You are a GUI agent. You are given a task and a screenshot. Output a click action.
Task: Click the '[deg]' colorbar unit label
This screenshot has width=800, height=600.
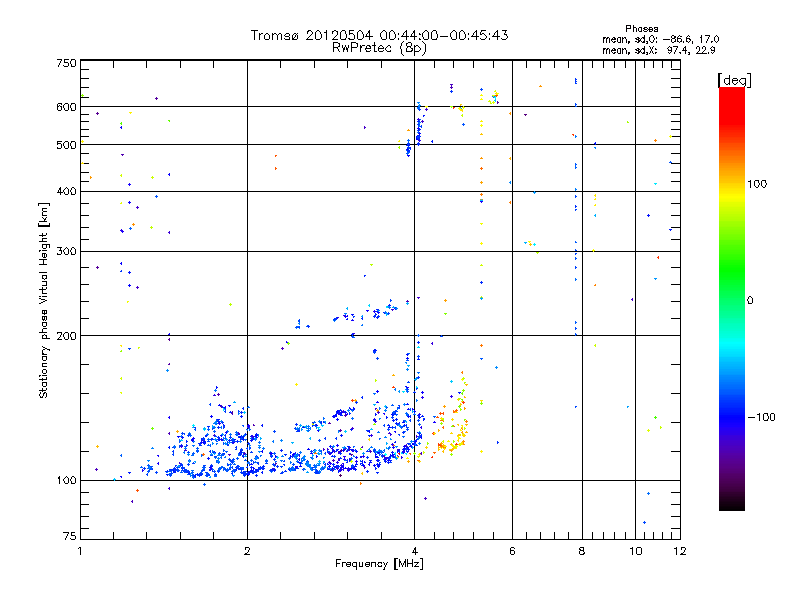[x=734, y=80]
